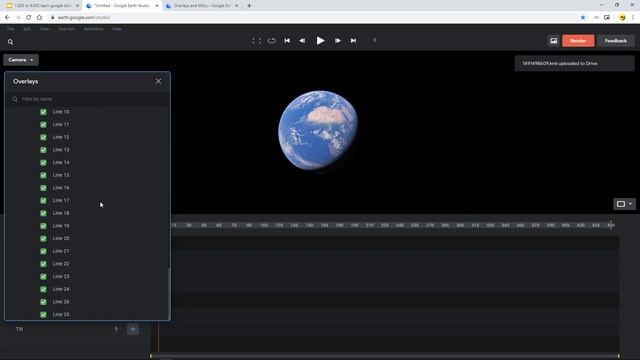This screenshot has height=360, width=640.
Task: Disable the Line 15 overlay
Action: pyautogui.click(x=43, y=175)
